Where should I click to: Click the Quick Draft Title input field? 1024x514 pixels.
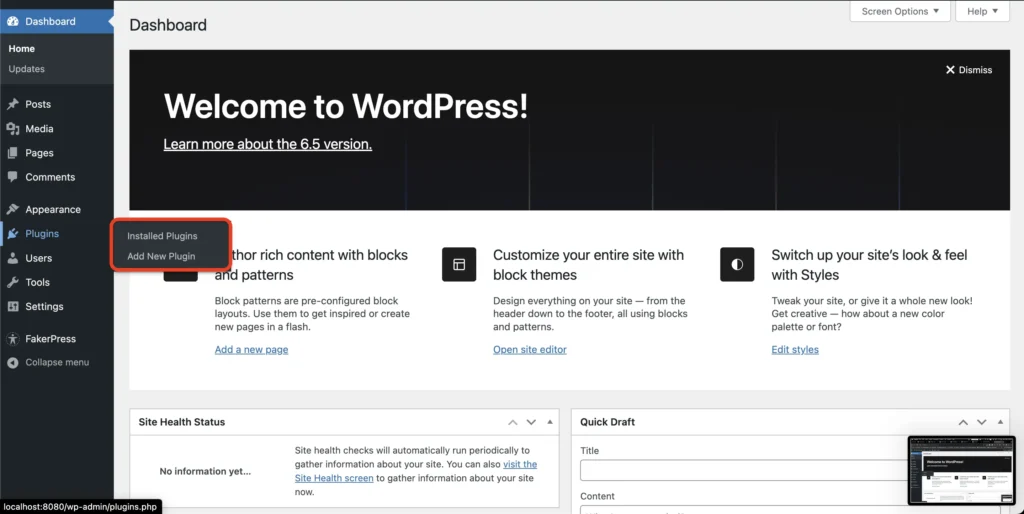(x=742, y=470)
